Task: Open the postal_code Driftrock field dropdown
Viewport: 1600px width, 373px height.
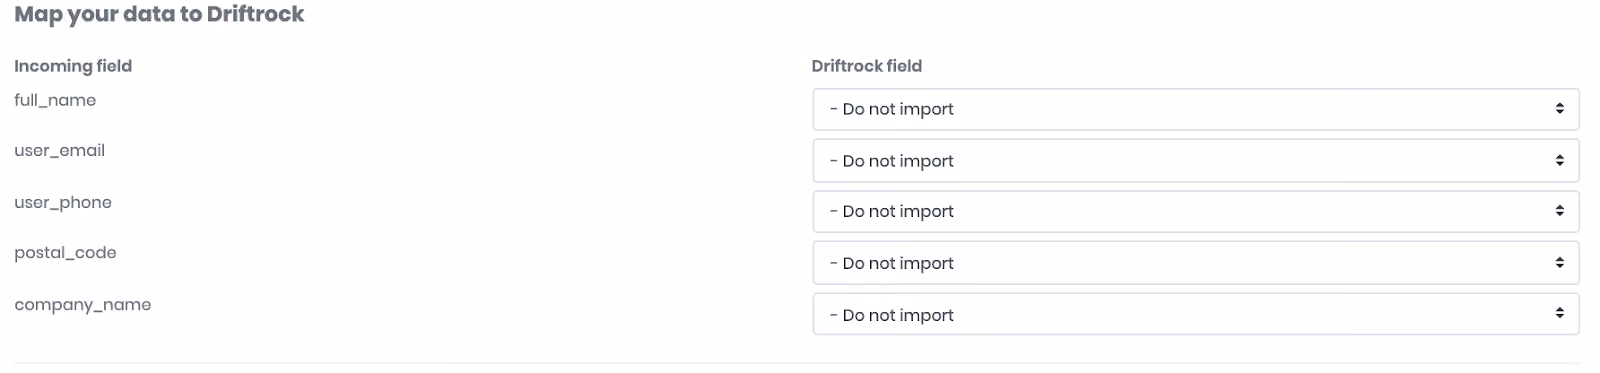Action: pos(1195,263)
